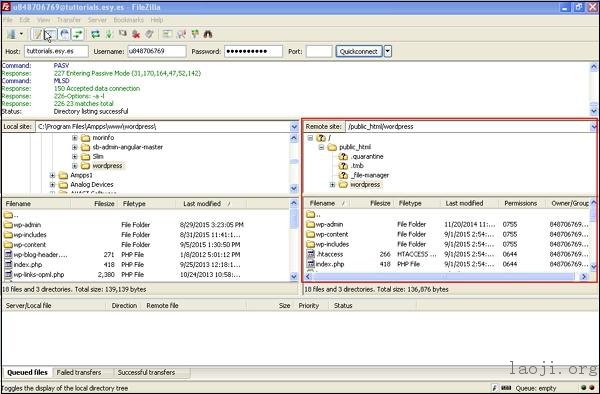Toggle the remote directory tree display
The width and height of the screenshot is (600, 394).
[x=65, y=34]
